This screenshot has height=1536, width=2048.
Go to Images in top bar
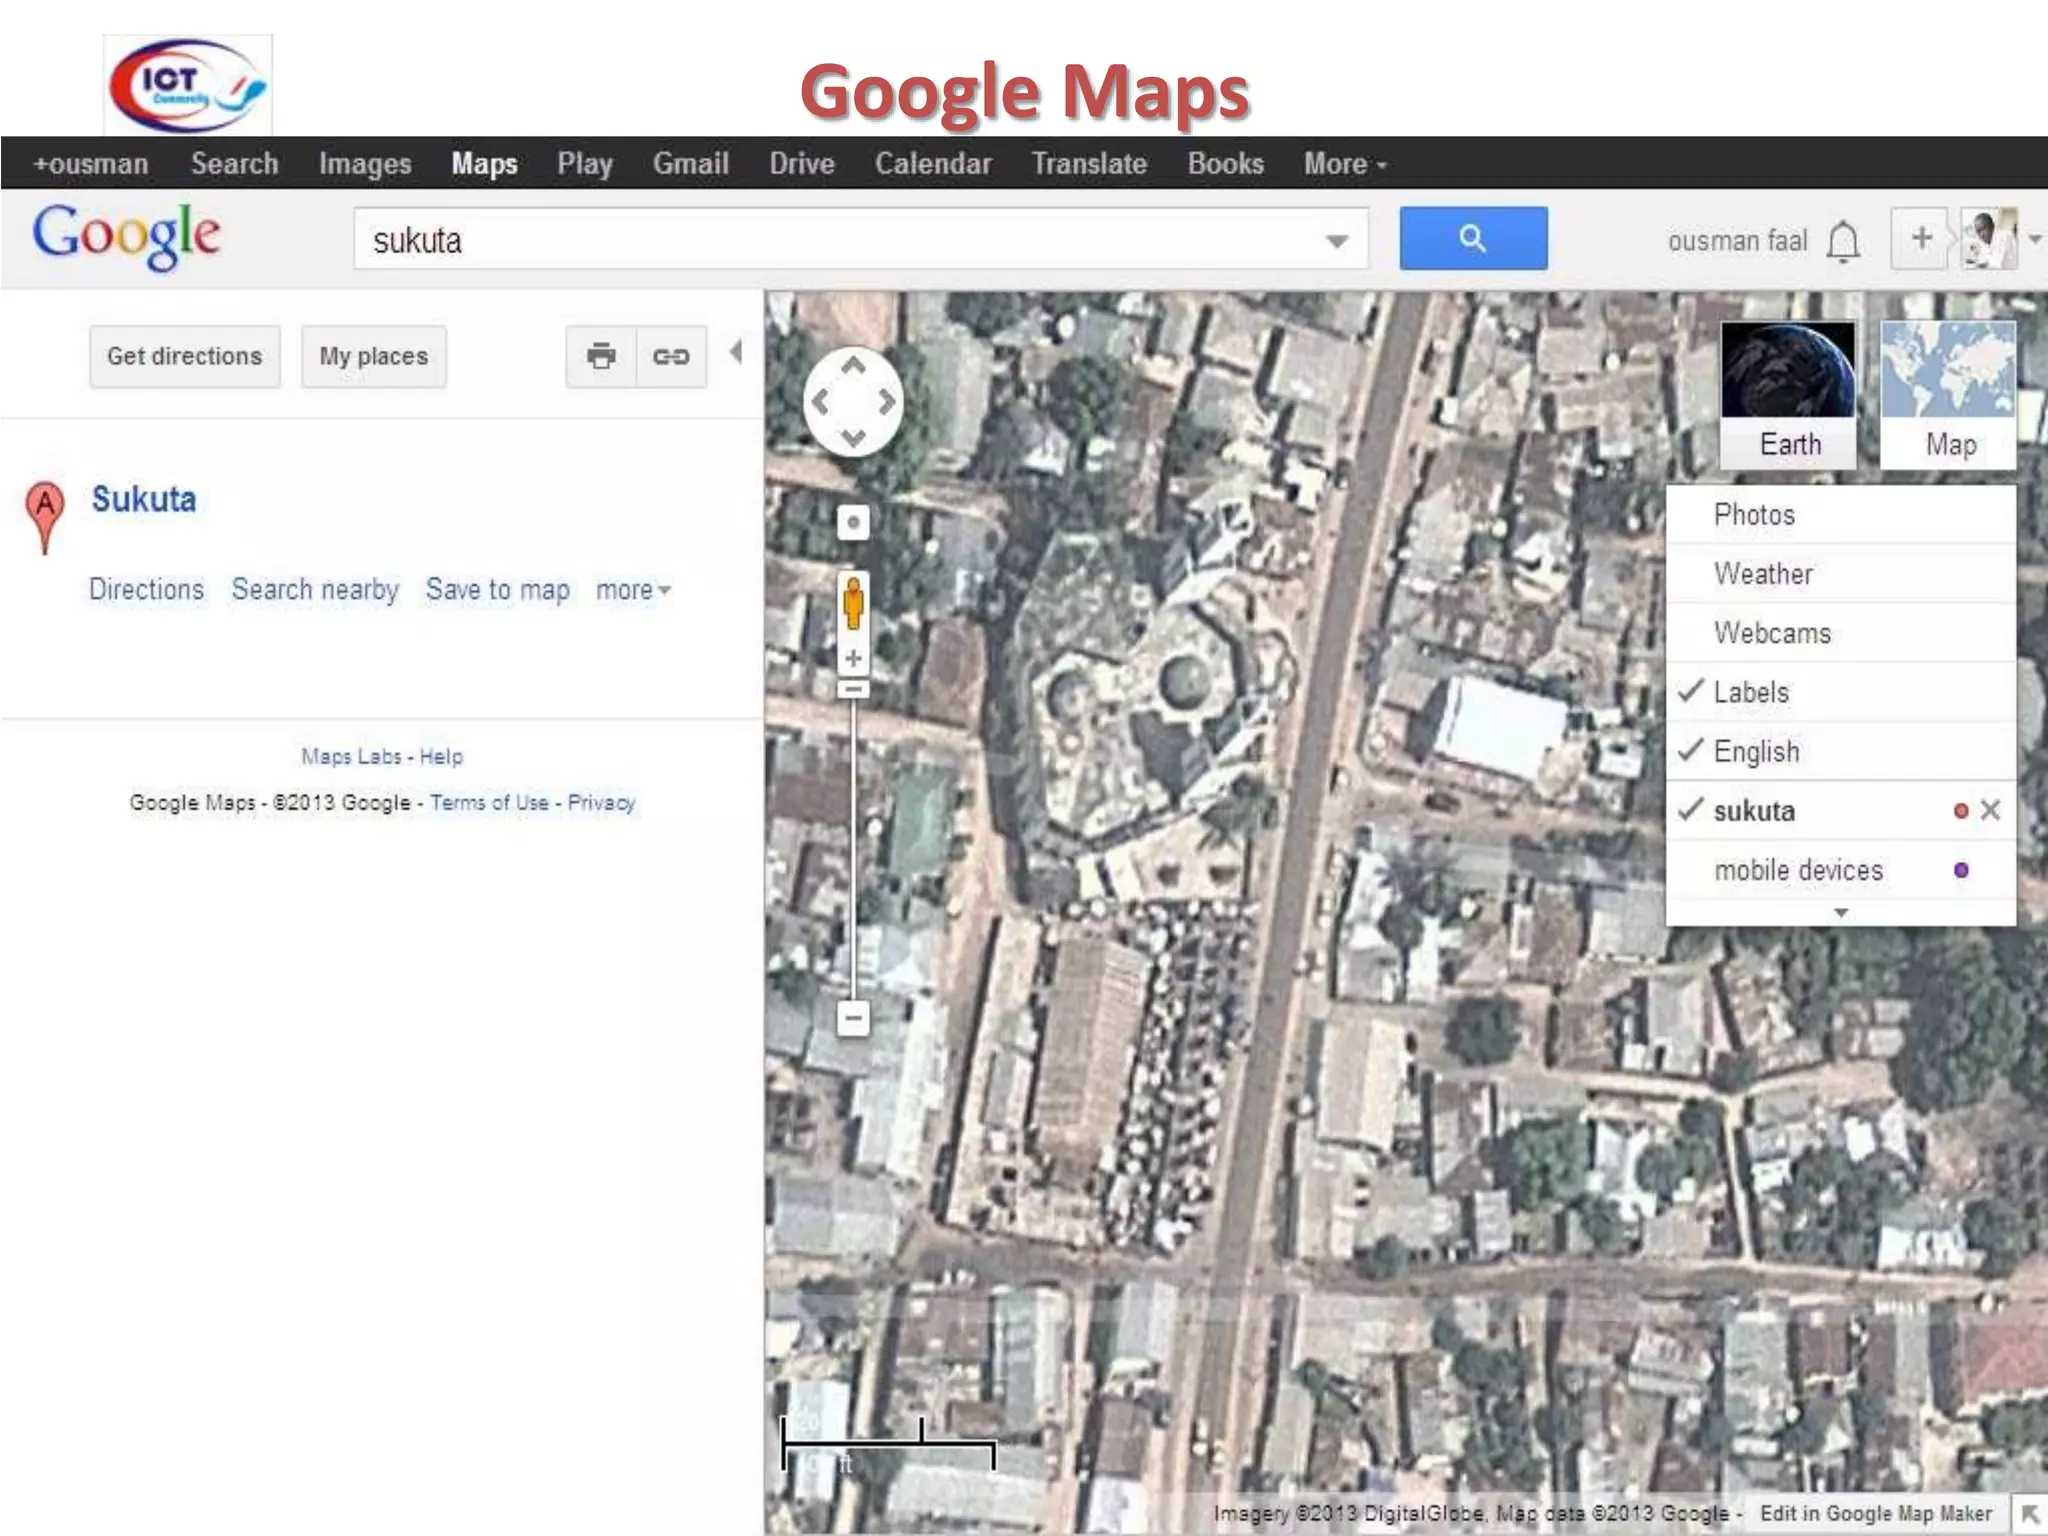365,163
